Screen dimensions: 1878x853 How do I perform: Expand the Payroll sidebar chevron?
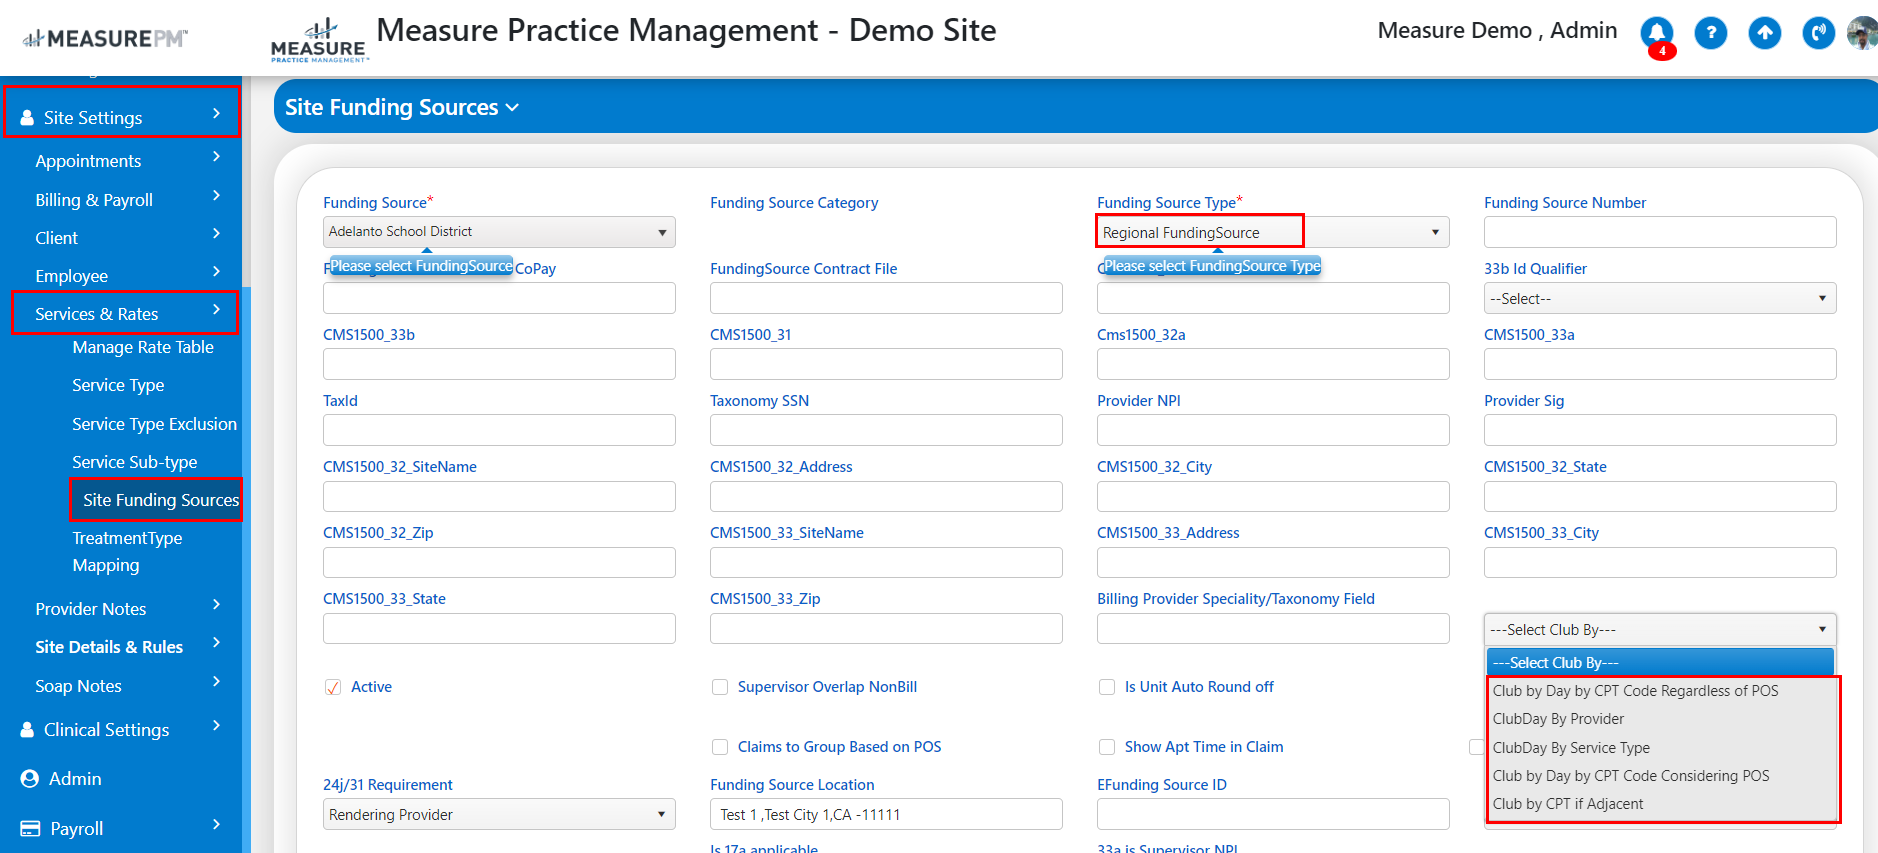pos(216,825)
